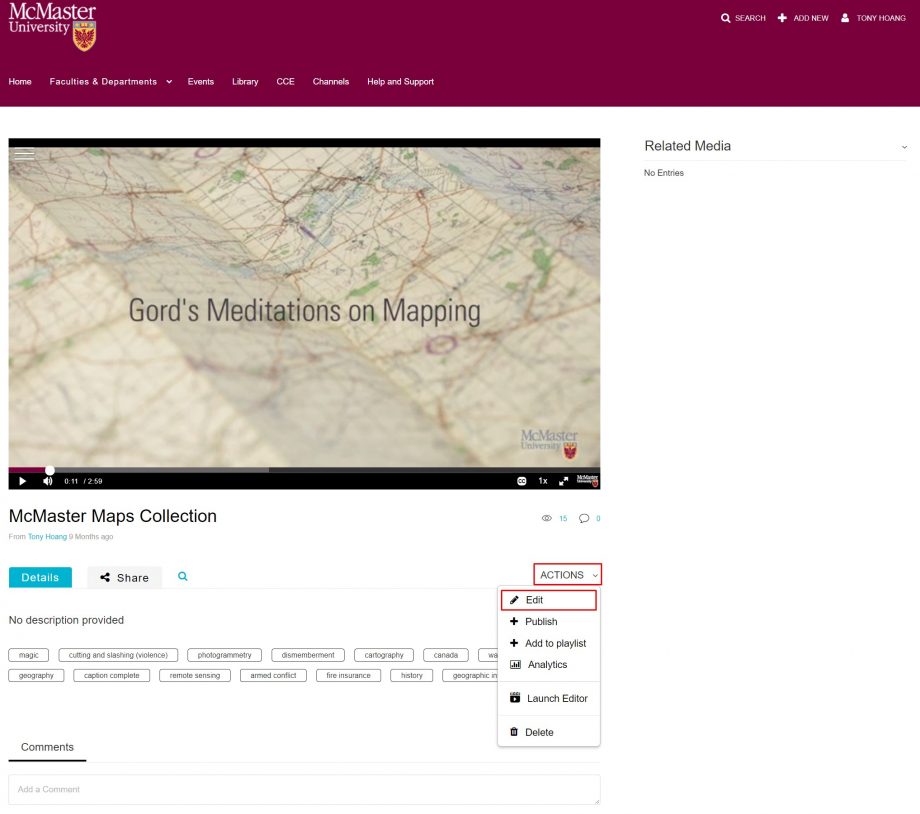Viewport: 920px width, 814px height.
Task: Toggle closed captions in the player
Action: pos(522,481)
